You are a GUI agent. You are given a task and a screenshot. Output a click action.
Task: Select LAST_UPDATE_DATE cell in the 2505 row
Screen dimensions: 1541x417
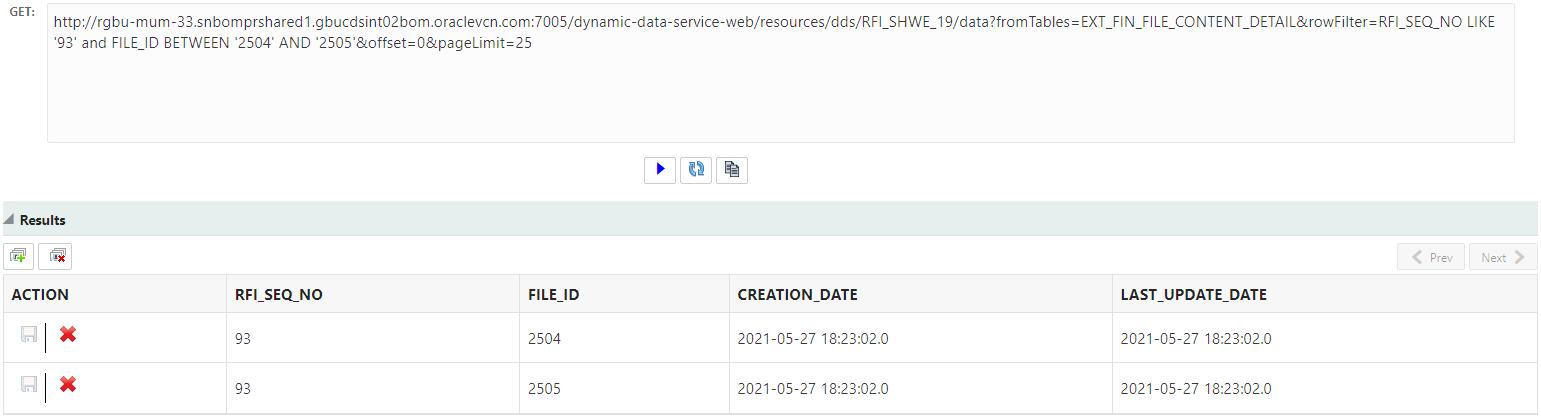[1325, 388]
